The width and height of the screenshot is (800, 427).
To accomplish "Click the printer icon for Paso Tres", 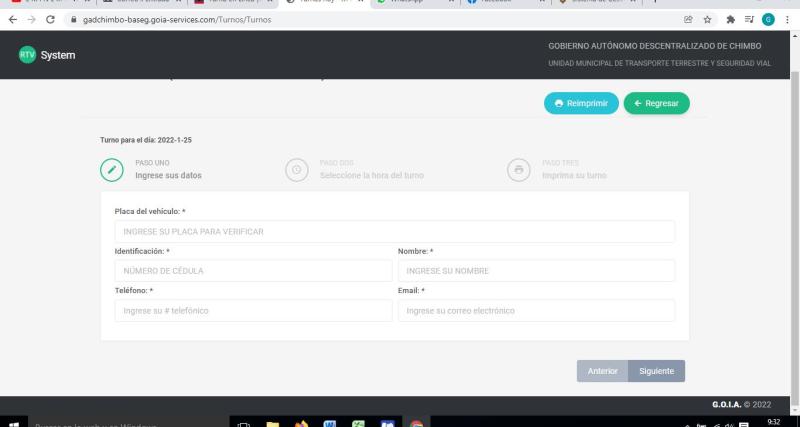I will [x=518, y=169].
